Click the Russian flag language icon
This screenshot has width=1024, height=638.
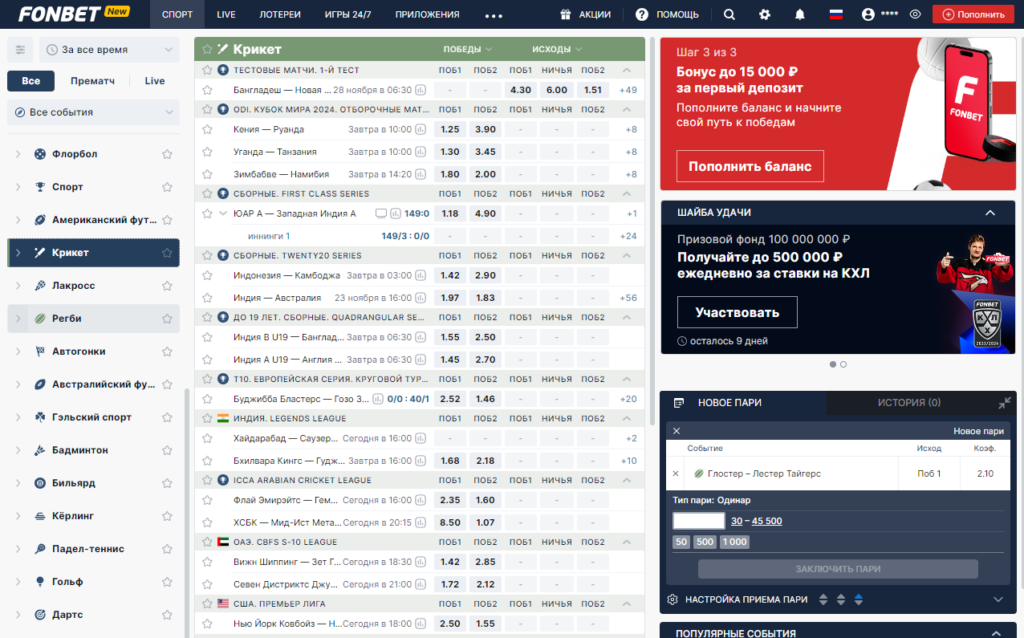836,14
